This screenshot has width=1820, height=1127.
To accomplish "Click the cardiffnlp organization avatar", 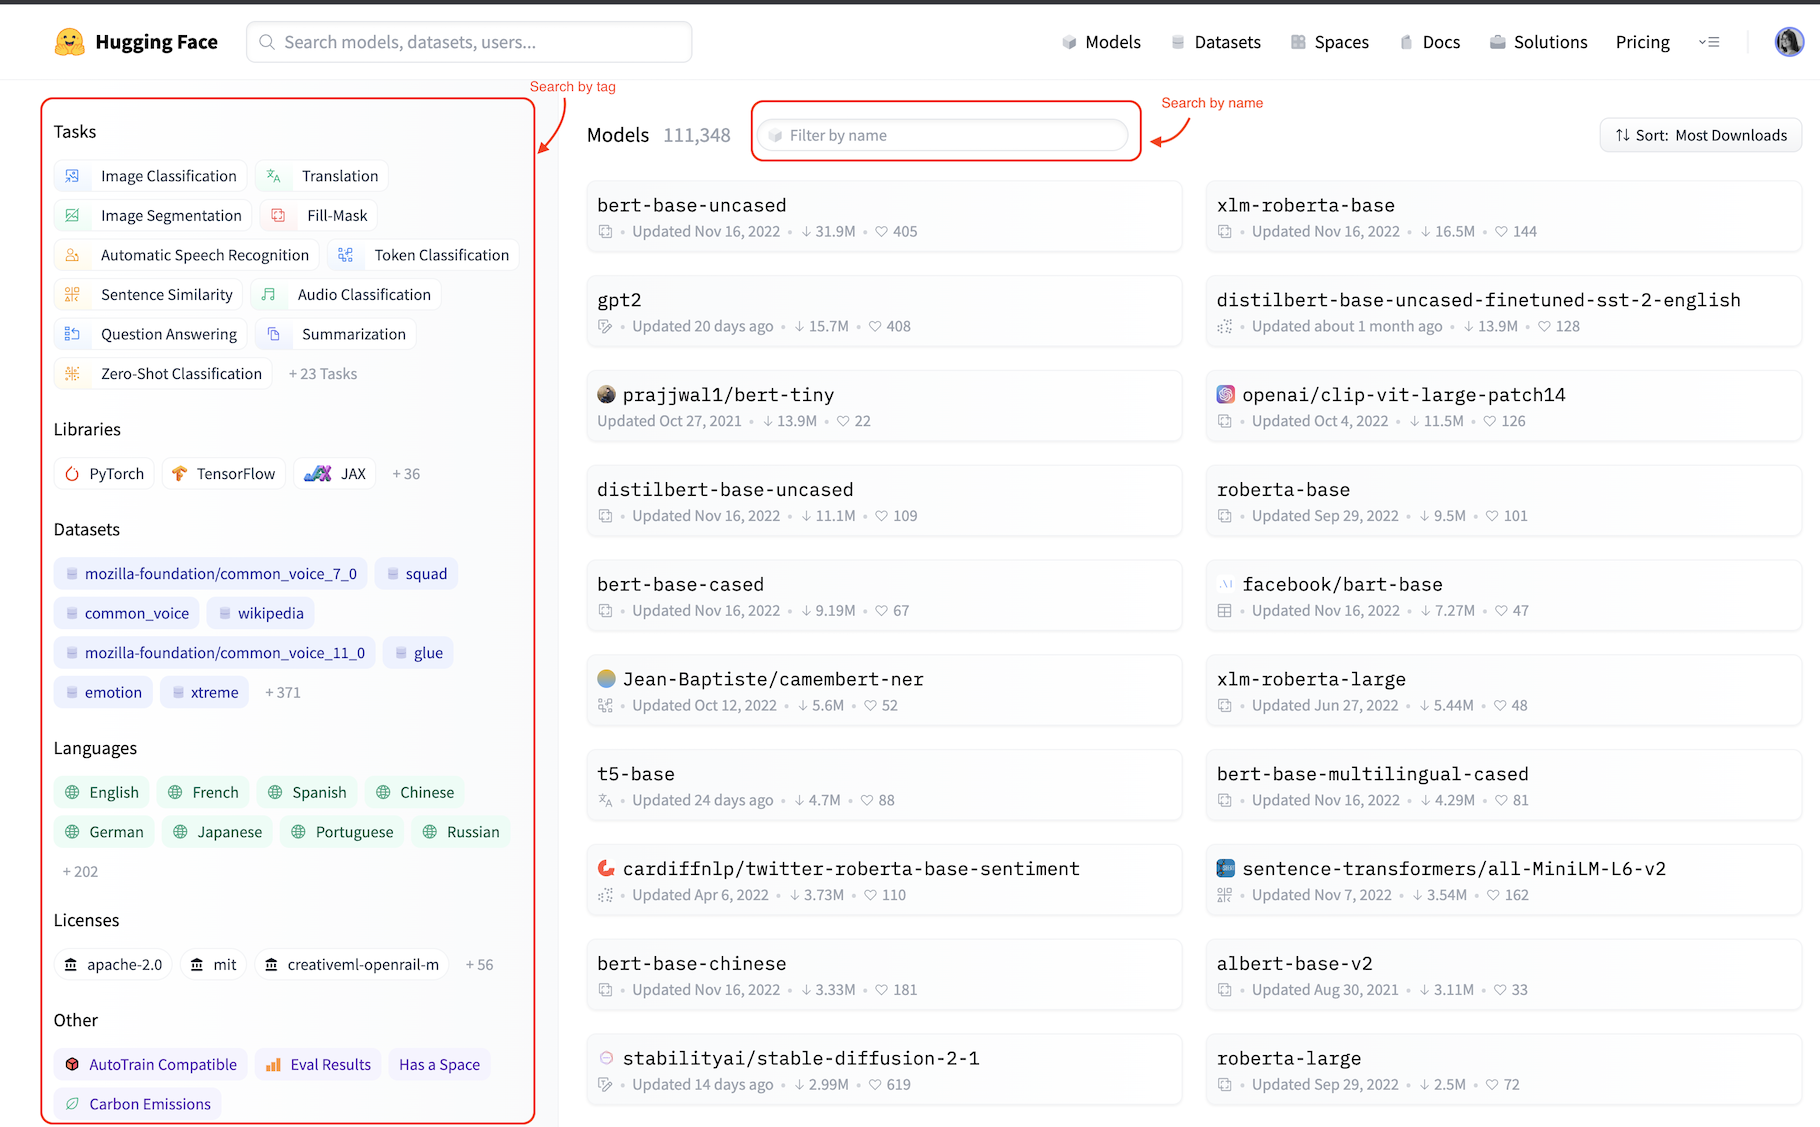I will click(x=606, y=868).
